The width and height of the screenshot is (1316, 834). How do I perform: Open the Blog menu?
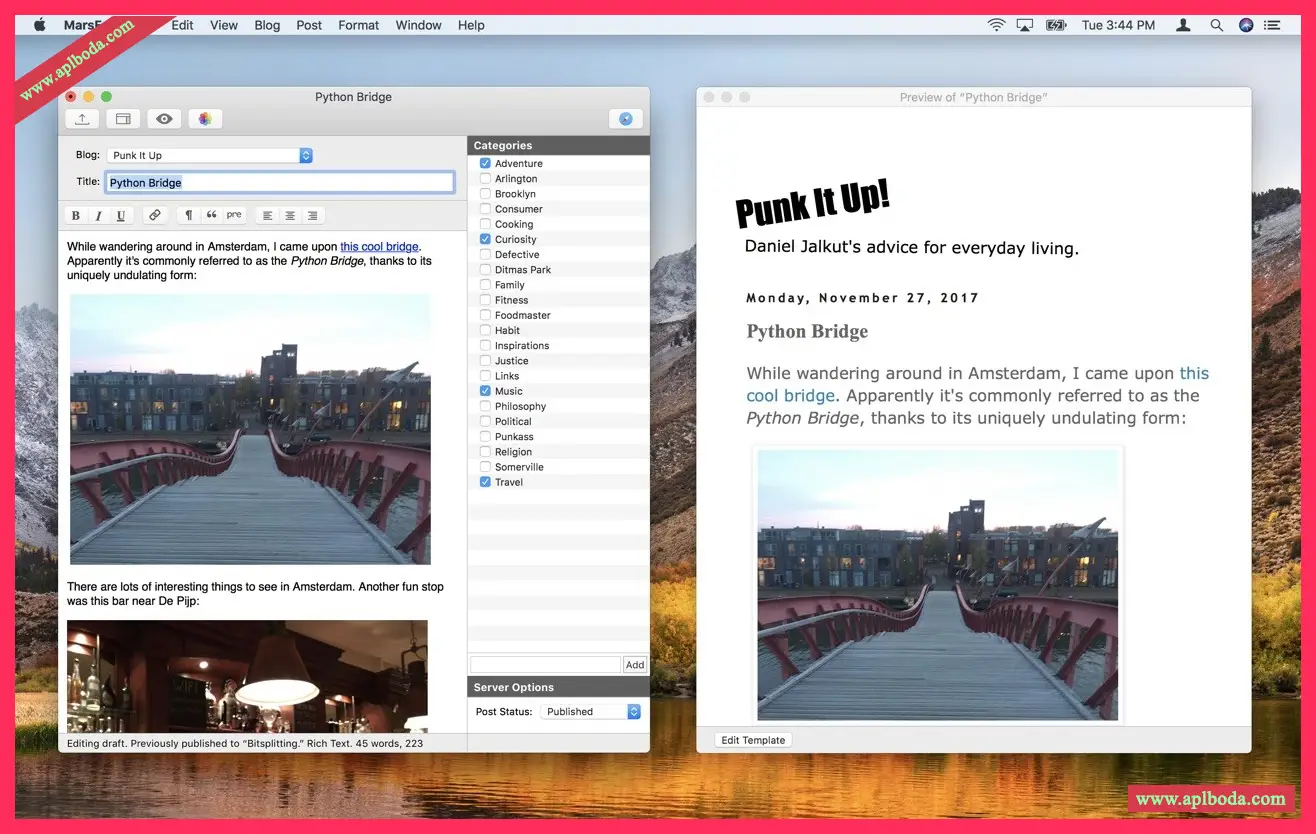(267, 25)
